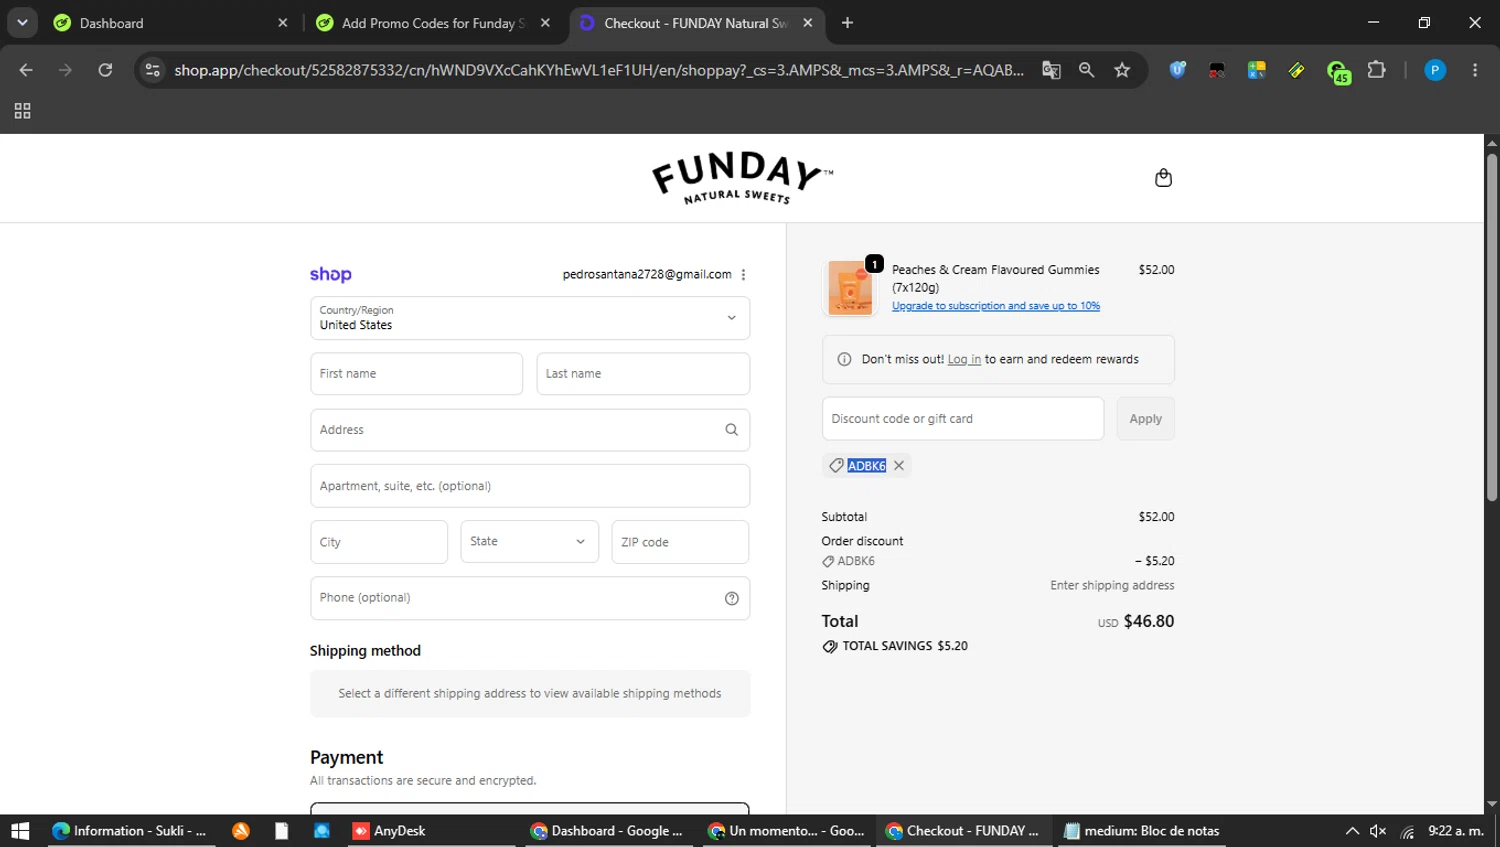
Task: Close the Add Promo Codes tab
Action: (545, 23)
